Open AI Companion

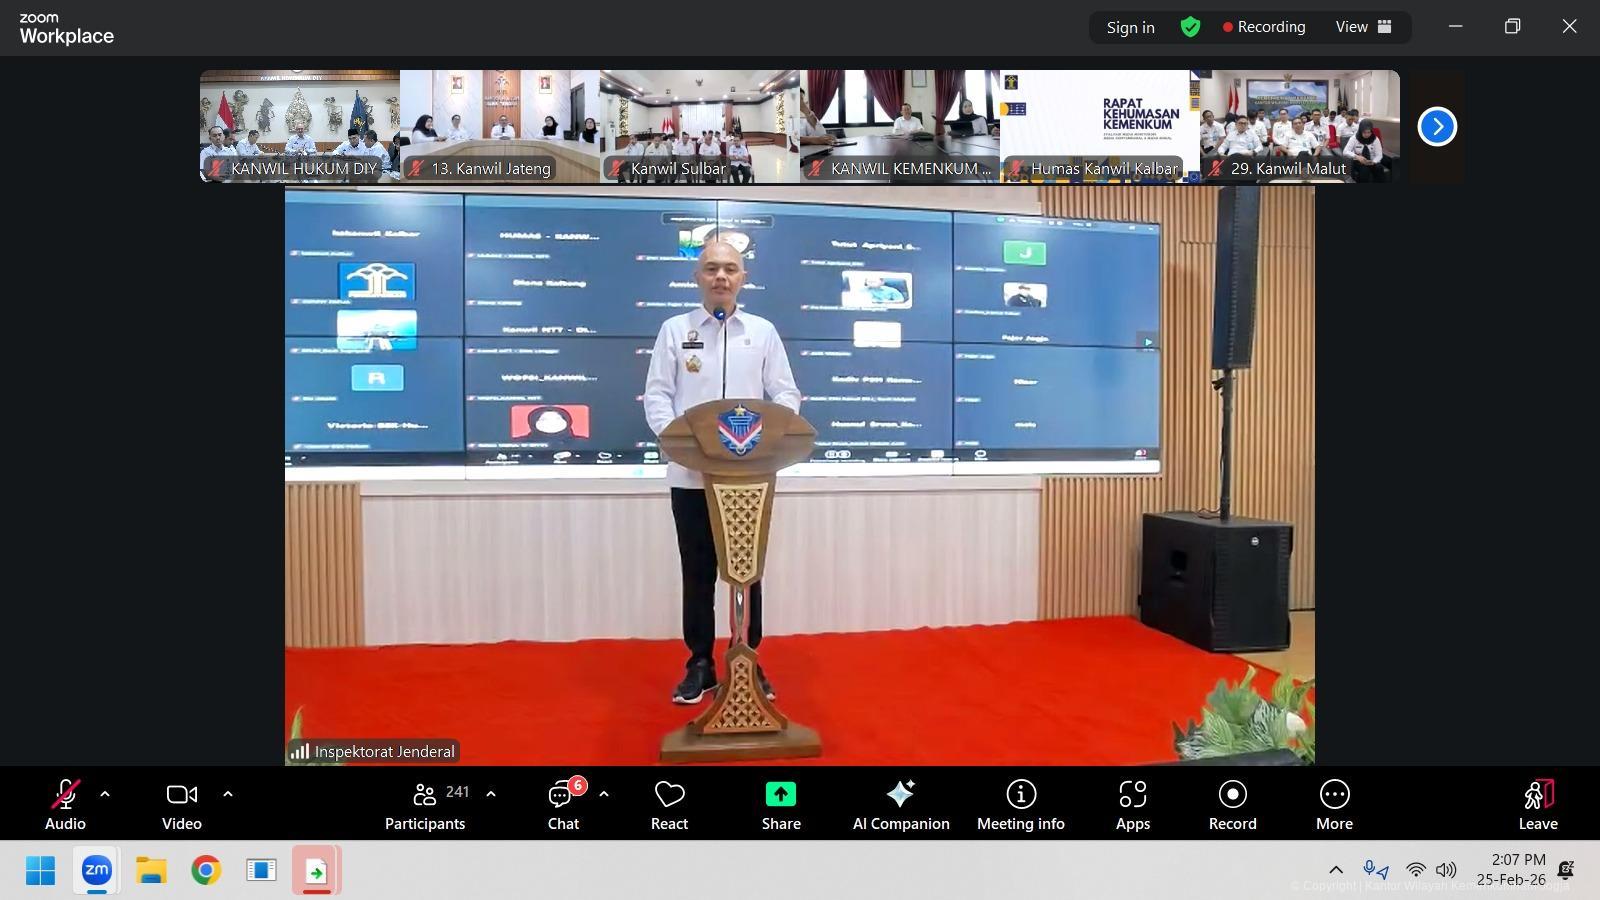pyautogui.click(x=900, y=805)
